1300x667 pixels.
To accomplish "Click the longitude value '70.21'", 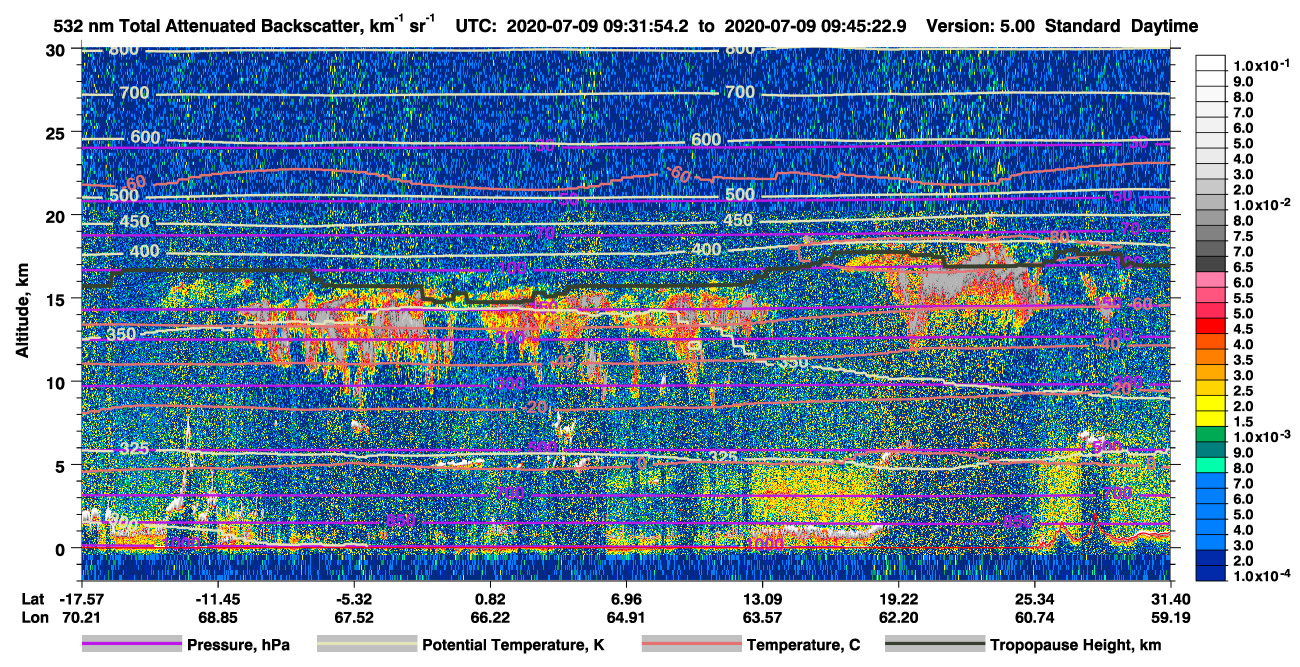I will tap(81, 618).
